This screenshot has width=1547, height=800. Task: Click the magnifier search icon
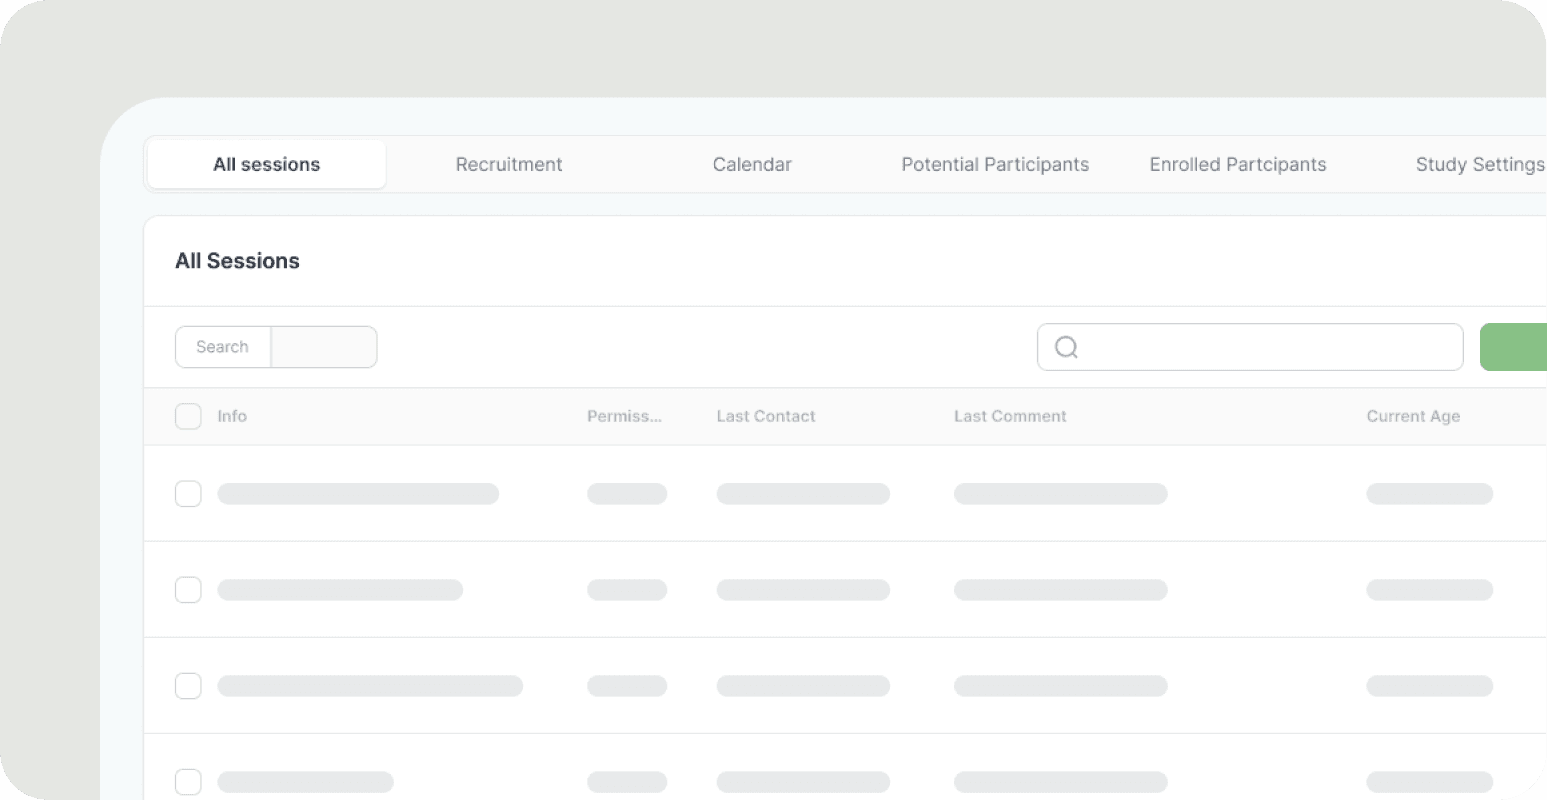tap(1067, 347)
